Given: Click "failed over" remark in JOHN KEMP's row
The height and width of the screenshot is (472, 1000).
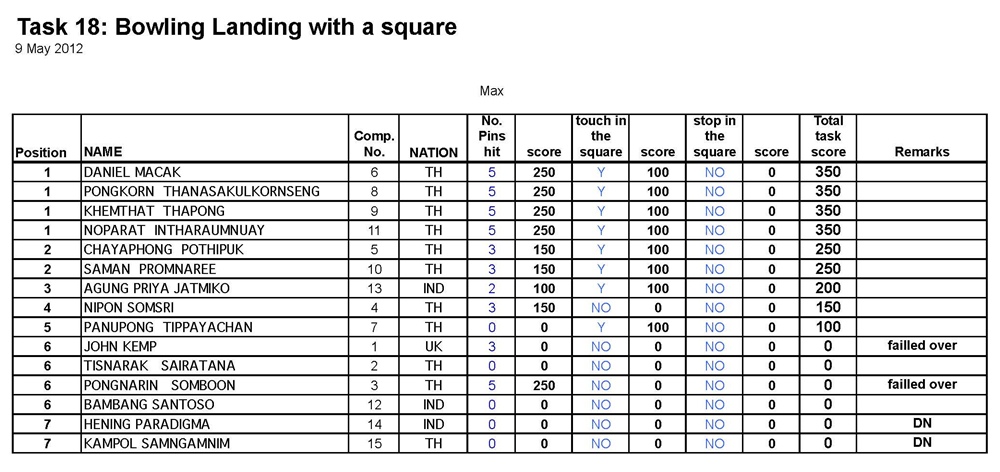Looking at the screenshot, I should pyautogui.click(x=922, y=345).
